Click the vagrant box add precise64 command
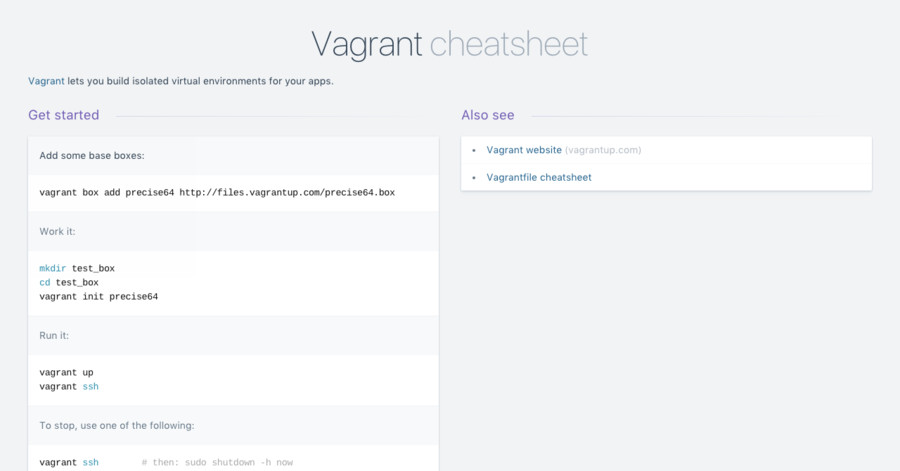 click(108, 192)
